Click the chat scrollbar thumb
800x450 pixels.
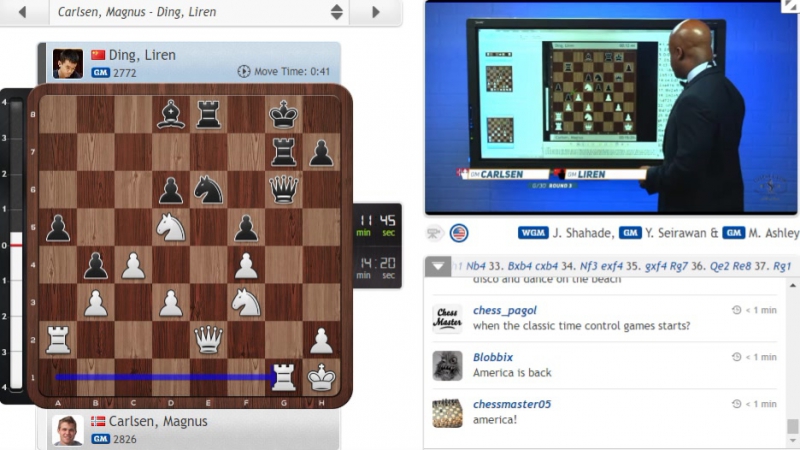792,426
